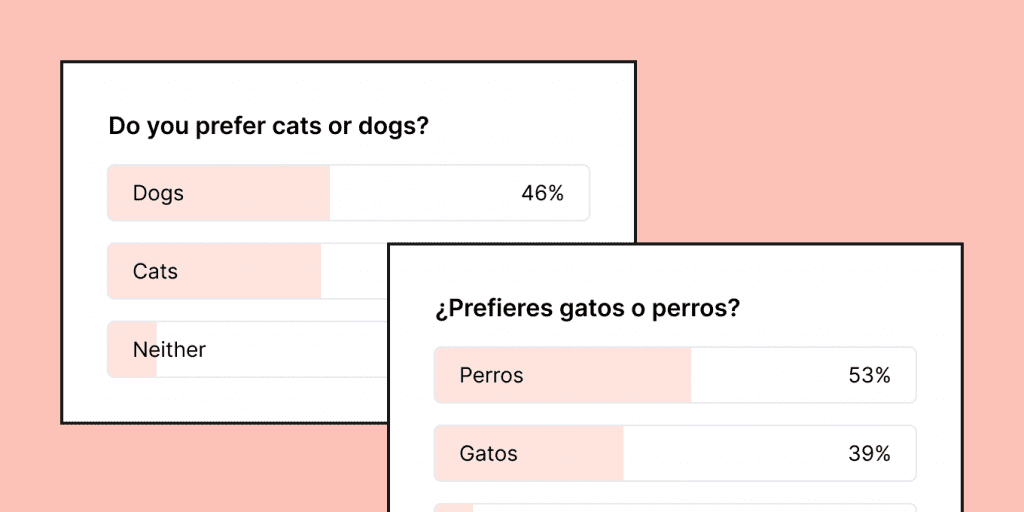The height and width of the screenshot is (512, 1024).
Task: Click the 53% result on Perros
Action: tap(868, 376)
